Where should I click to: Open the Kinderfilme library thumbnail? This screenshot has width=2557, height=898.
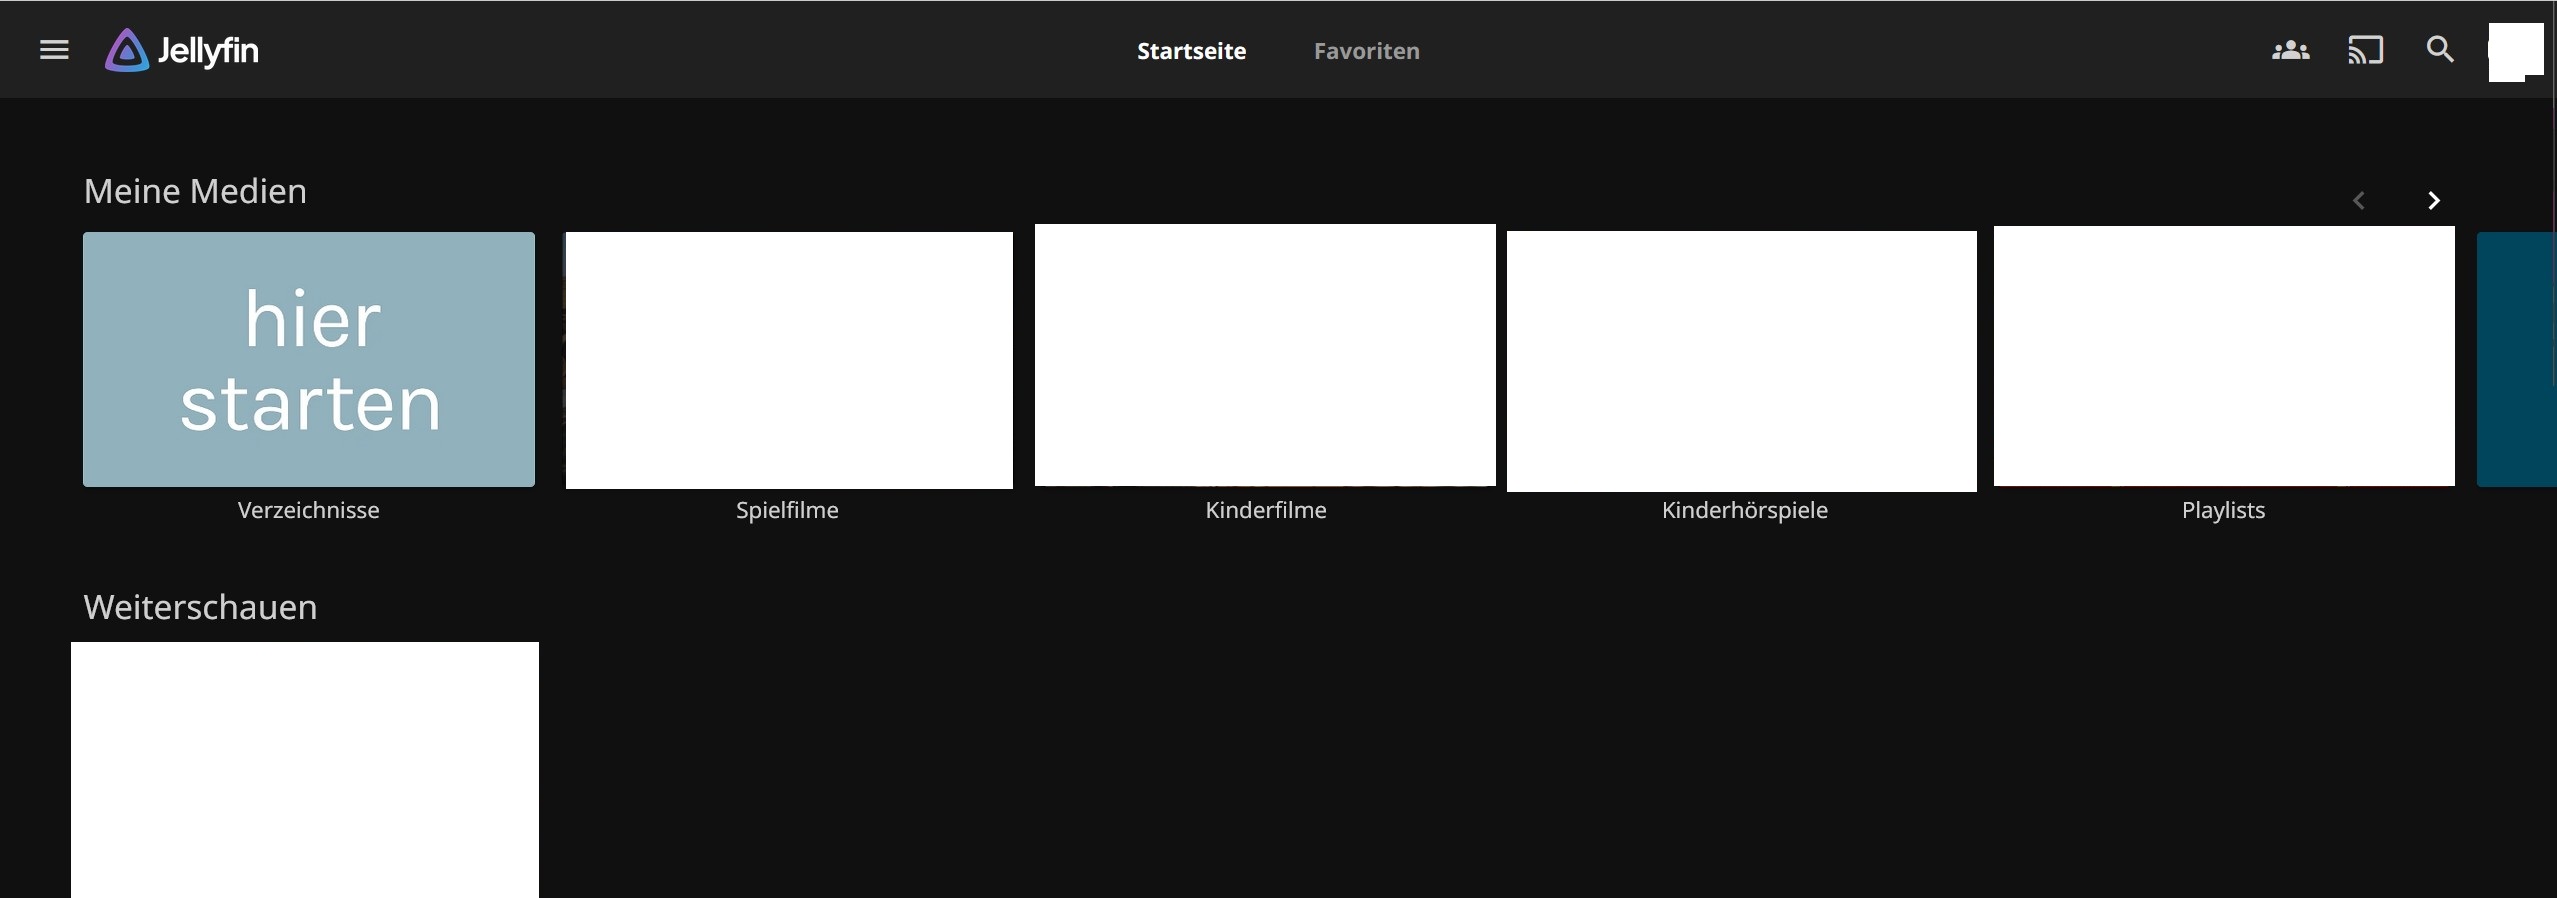click(x=1265, y=356)
